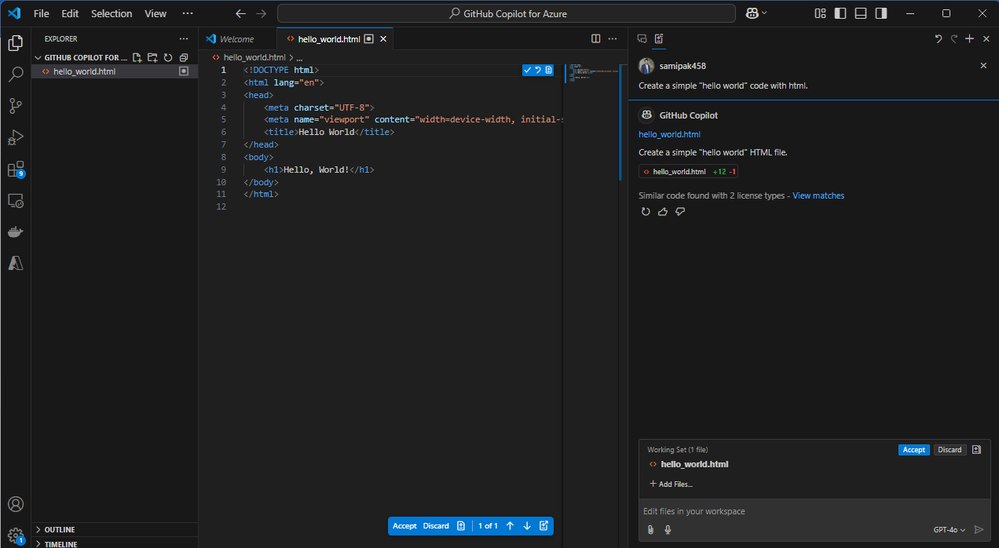Click thumbs up on Copilot response
The height and width of the screenshot is (548, 999).
pos(662,212)
